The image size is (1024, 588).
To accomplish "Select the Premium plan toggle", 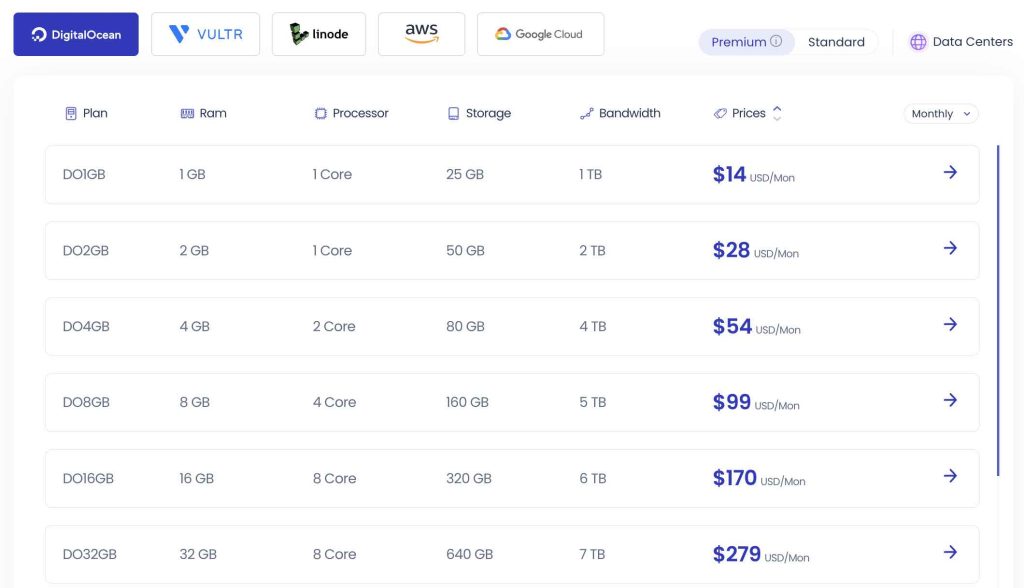I will (x=746, y=42).
